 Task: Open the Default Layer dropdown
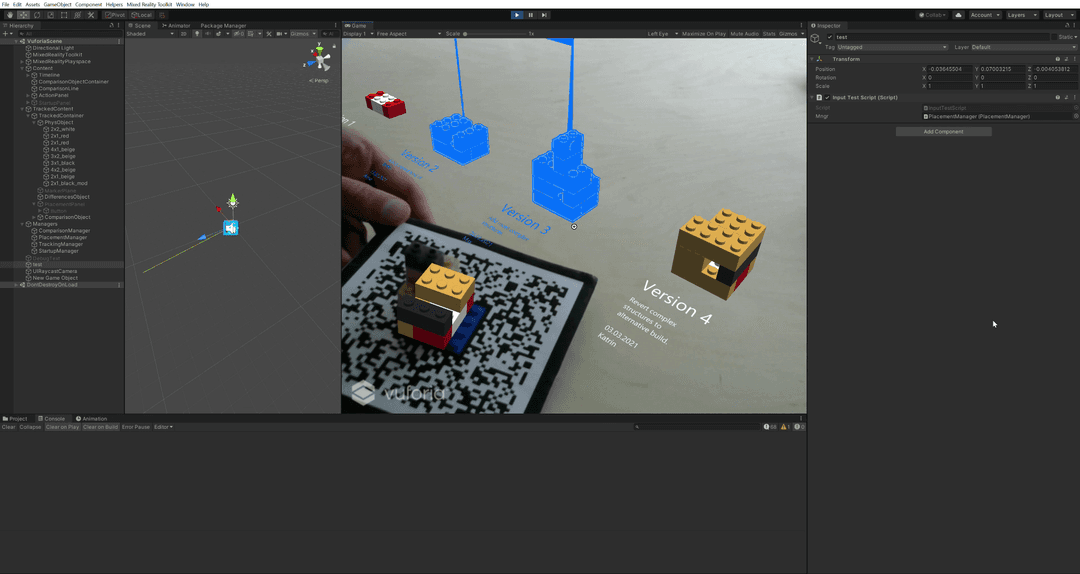click(x=1024, y=47)
